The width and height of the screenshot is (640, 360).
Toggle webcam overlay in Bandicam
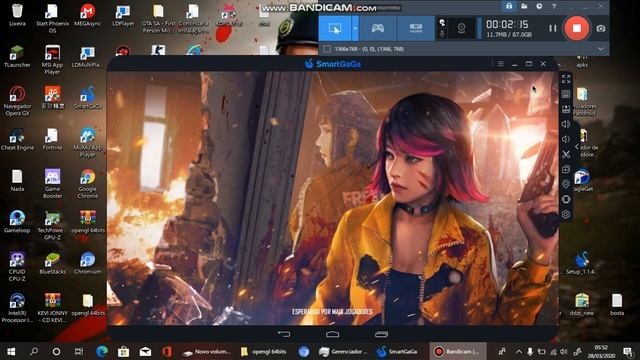[461, 28]
